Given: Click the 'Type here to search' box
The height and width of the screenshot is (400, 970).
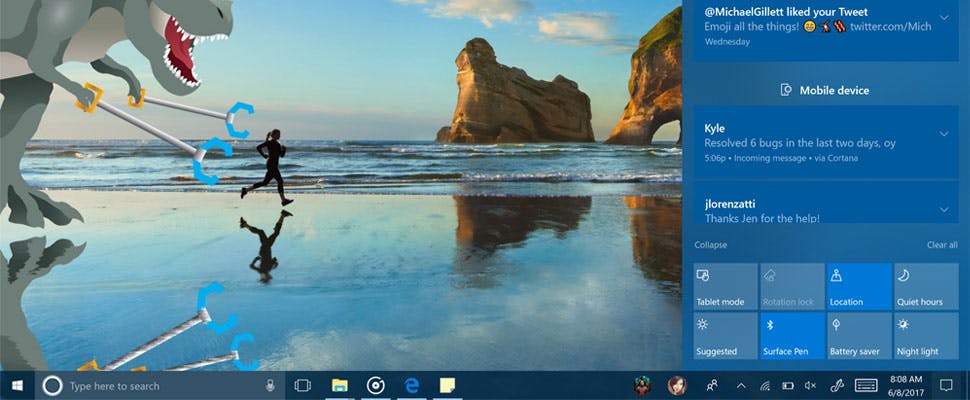Looking at the screenshot, I should [x=160, y=386].
